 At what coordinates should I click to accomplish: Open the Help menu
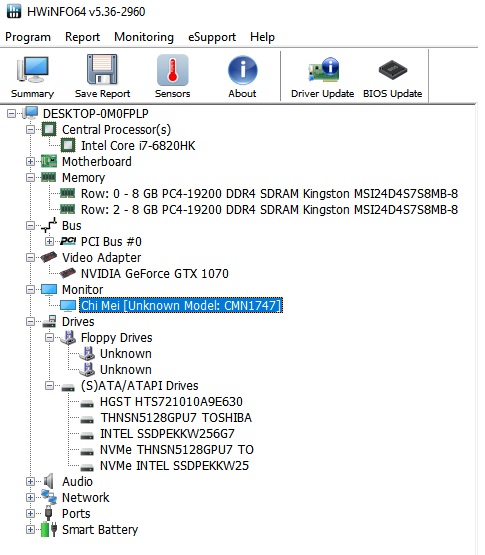coord(262,37)
